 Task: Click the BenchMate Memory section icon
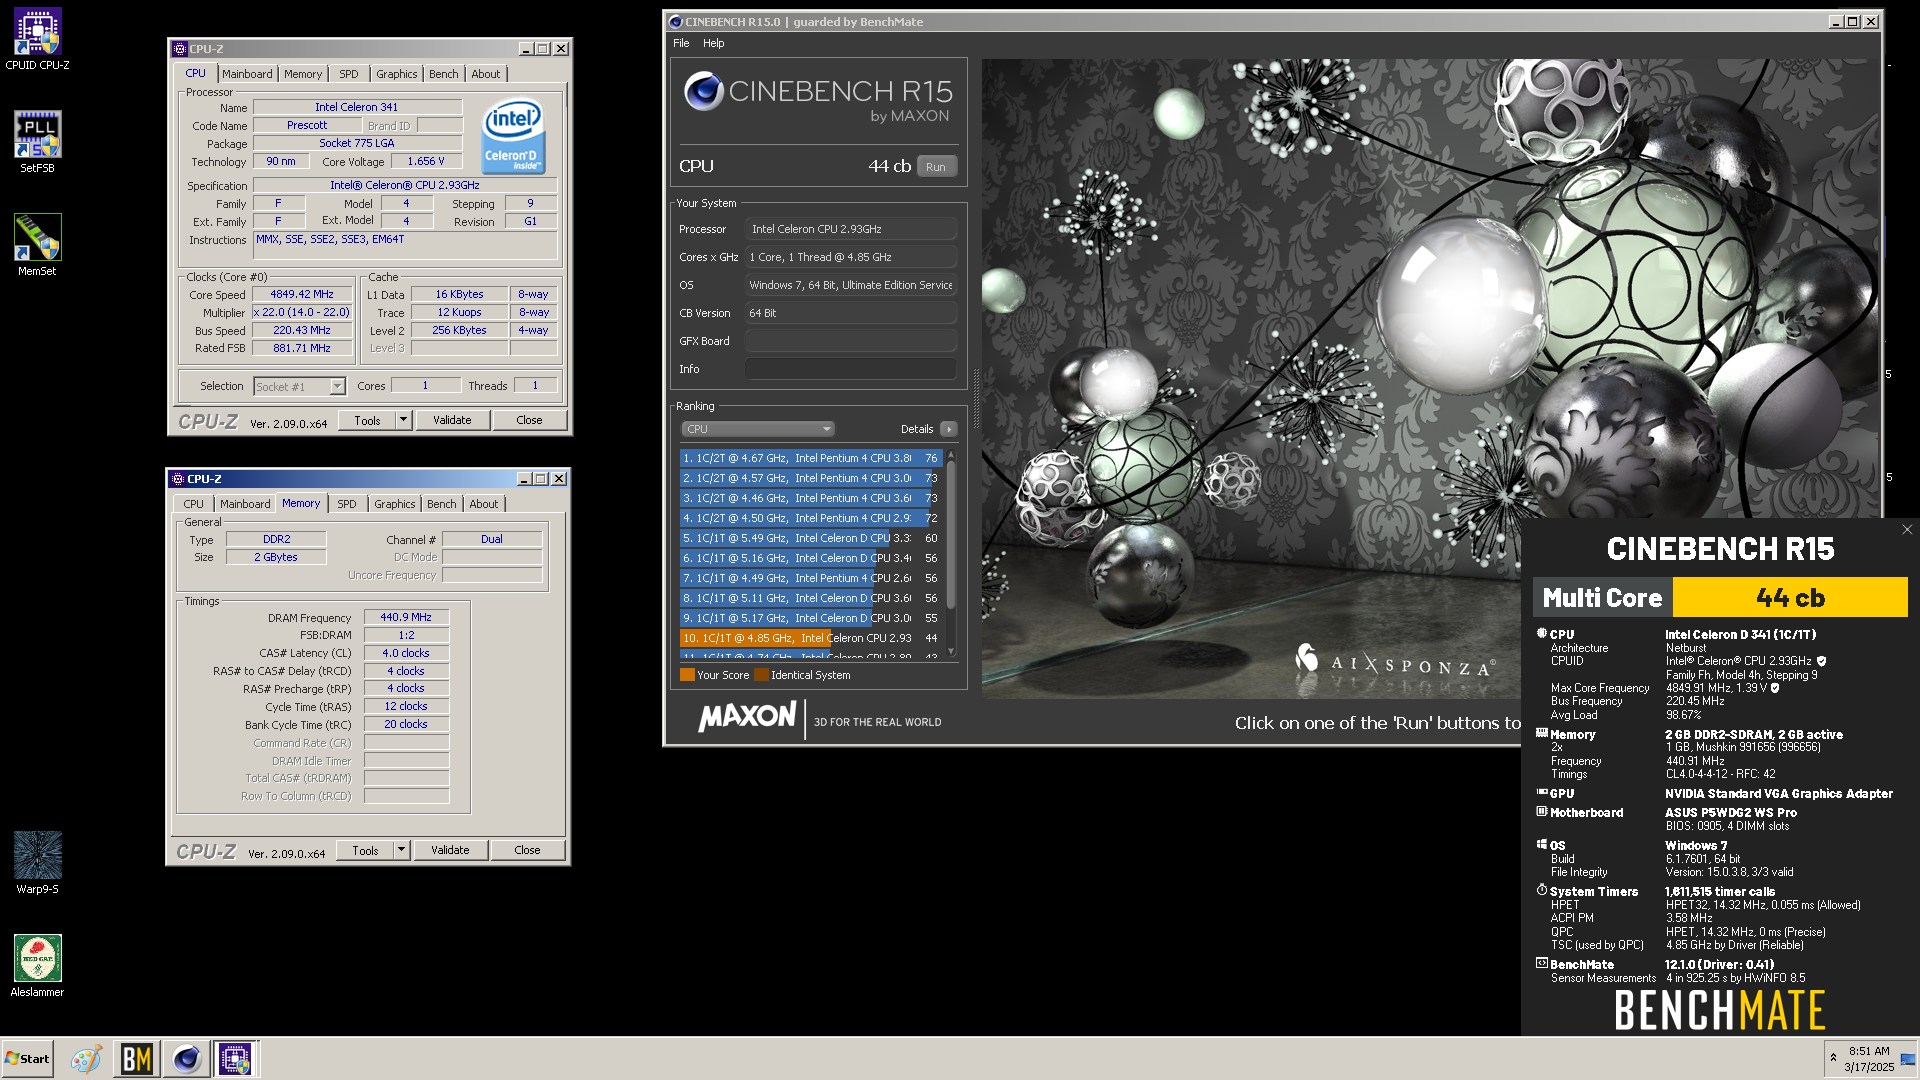click(1541, 733)
